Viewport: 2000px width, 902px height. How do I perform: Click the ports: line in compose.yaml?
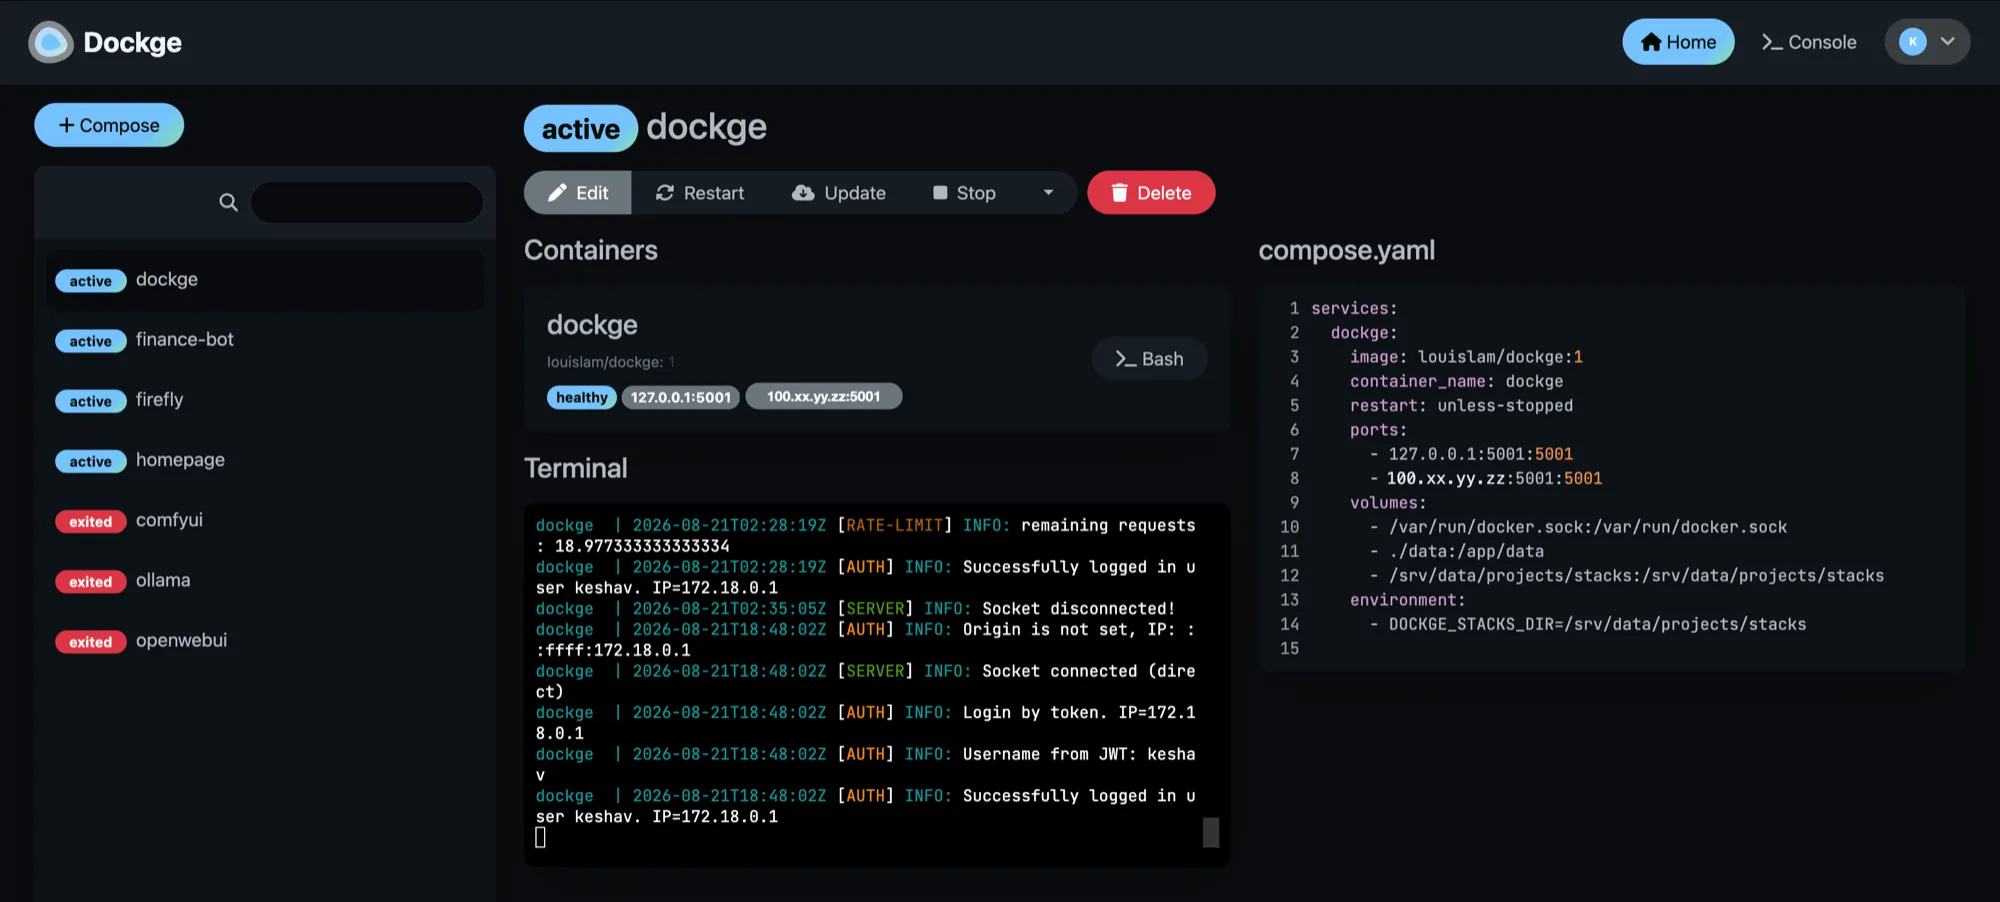click(1378, 430)
